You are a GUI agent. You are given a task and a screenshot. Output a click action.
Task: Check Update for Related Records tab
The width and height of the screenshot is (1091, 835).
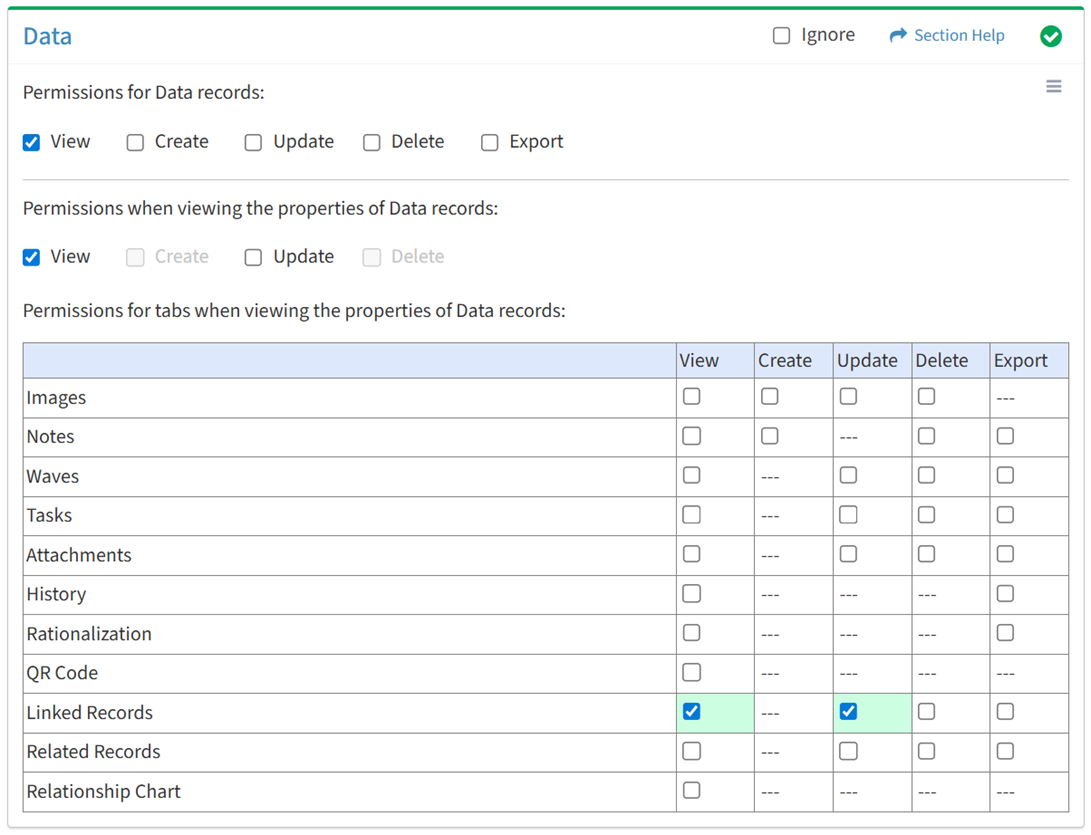pos(848,751)
